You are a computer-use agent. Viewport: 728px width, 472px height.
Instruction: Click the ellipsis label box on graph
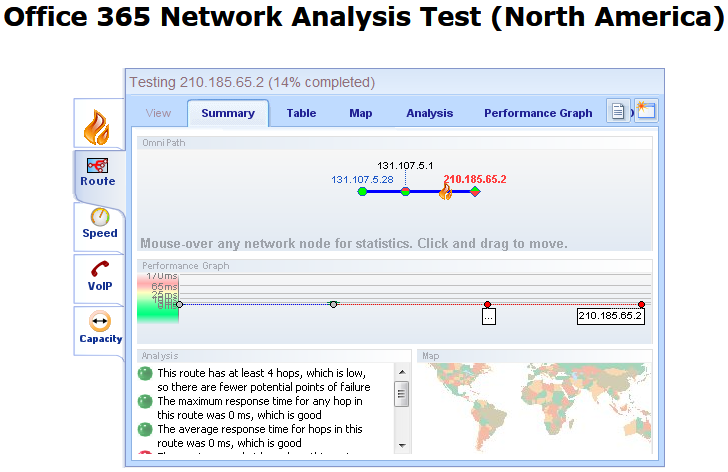click(489, 317)
